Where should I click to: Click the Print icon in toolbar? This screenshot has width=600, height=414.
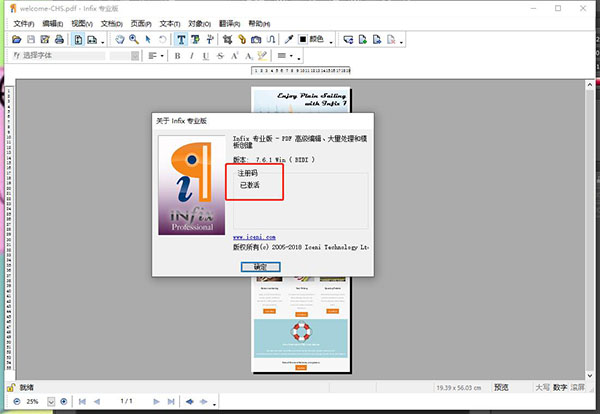60,40
